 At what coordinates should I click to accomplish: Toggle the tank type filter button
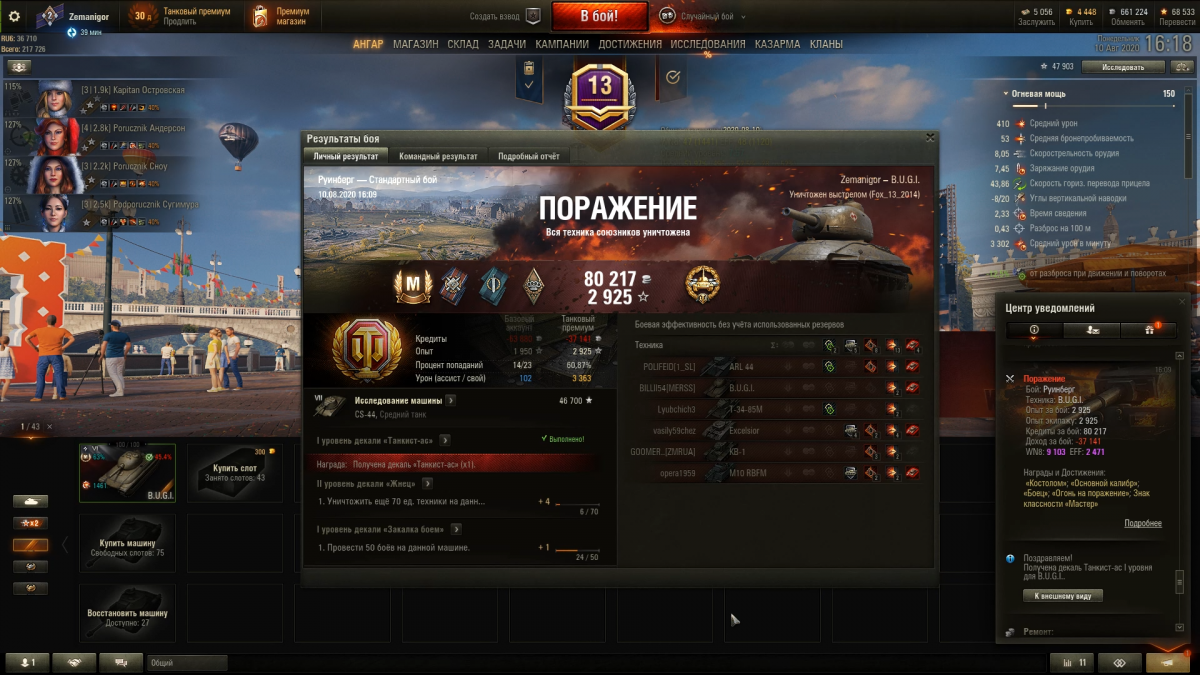29,501
